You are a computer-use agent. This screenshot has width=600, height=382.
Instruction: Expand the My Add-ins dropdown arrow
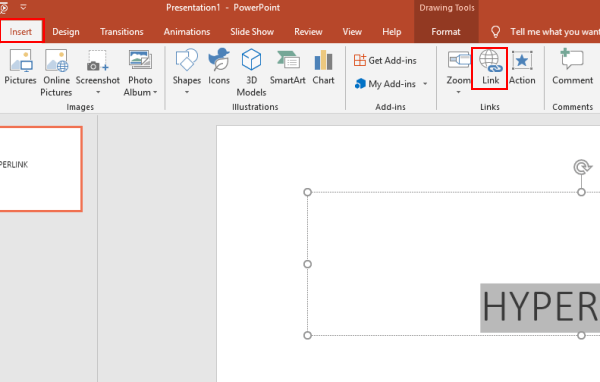point(425,84)
